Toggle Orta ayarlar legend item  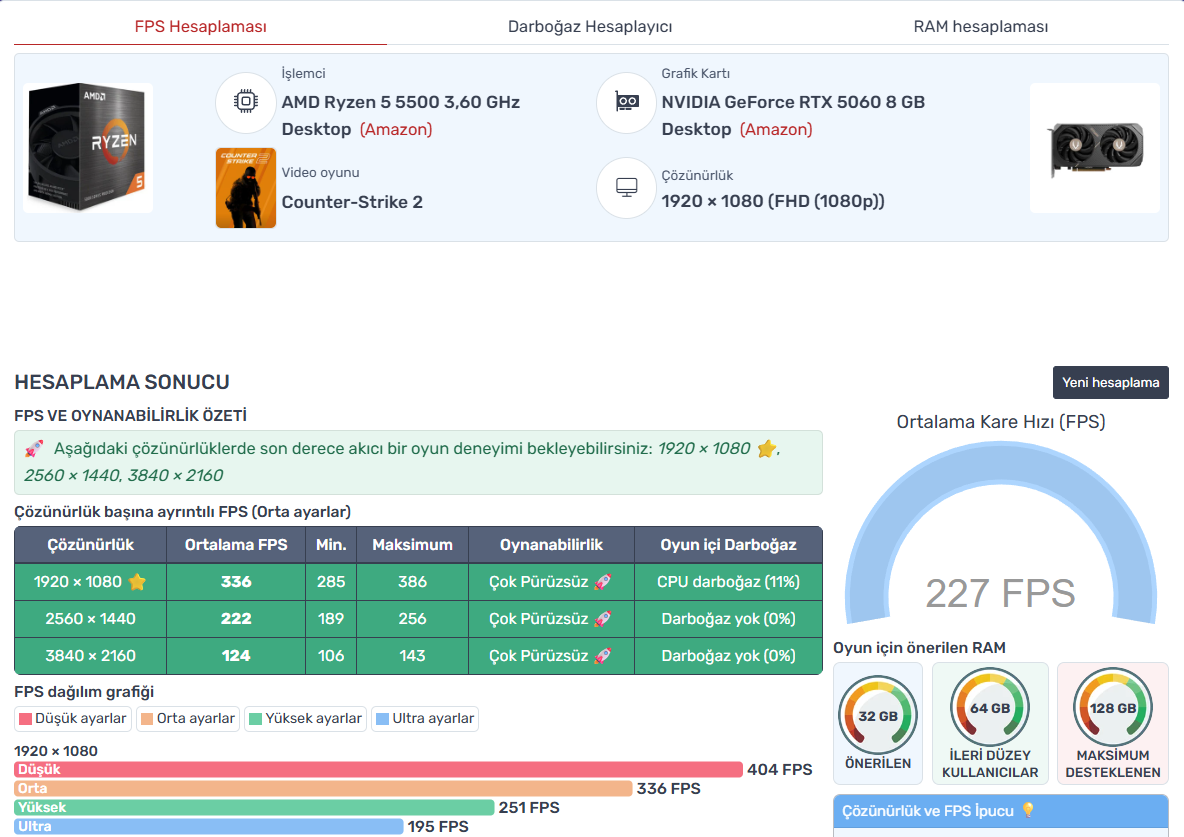[188, 718]
